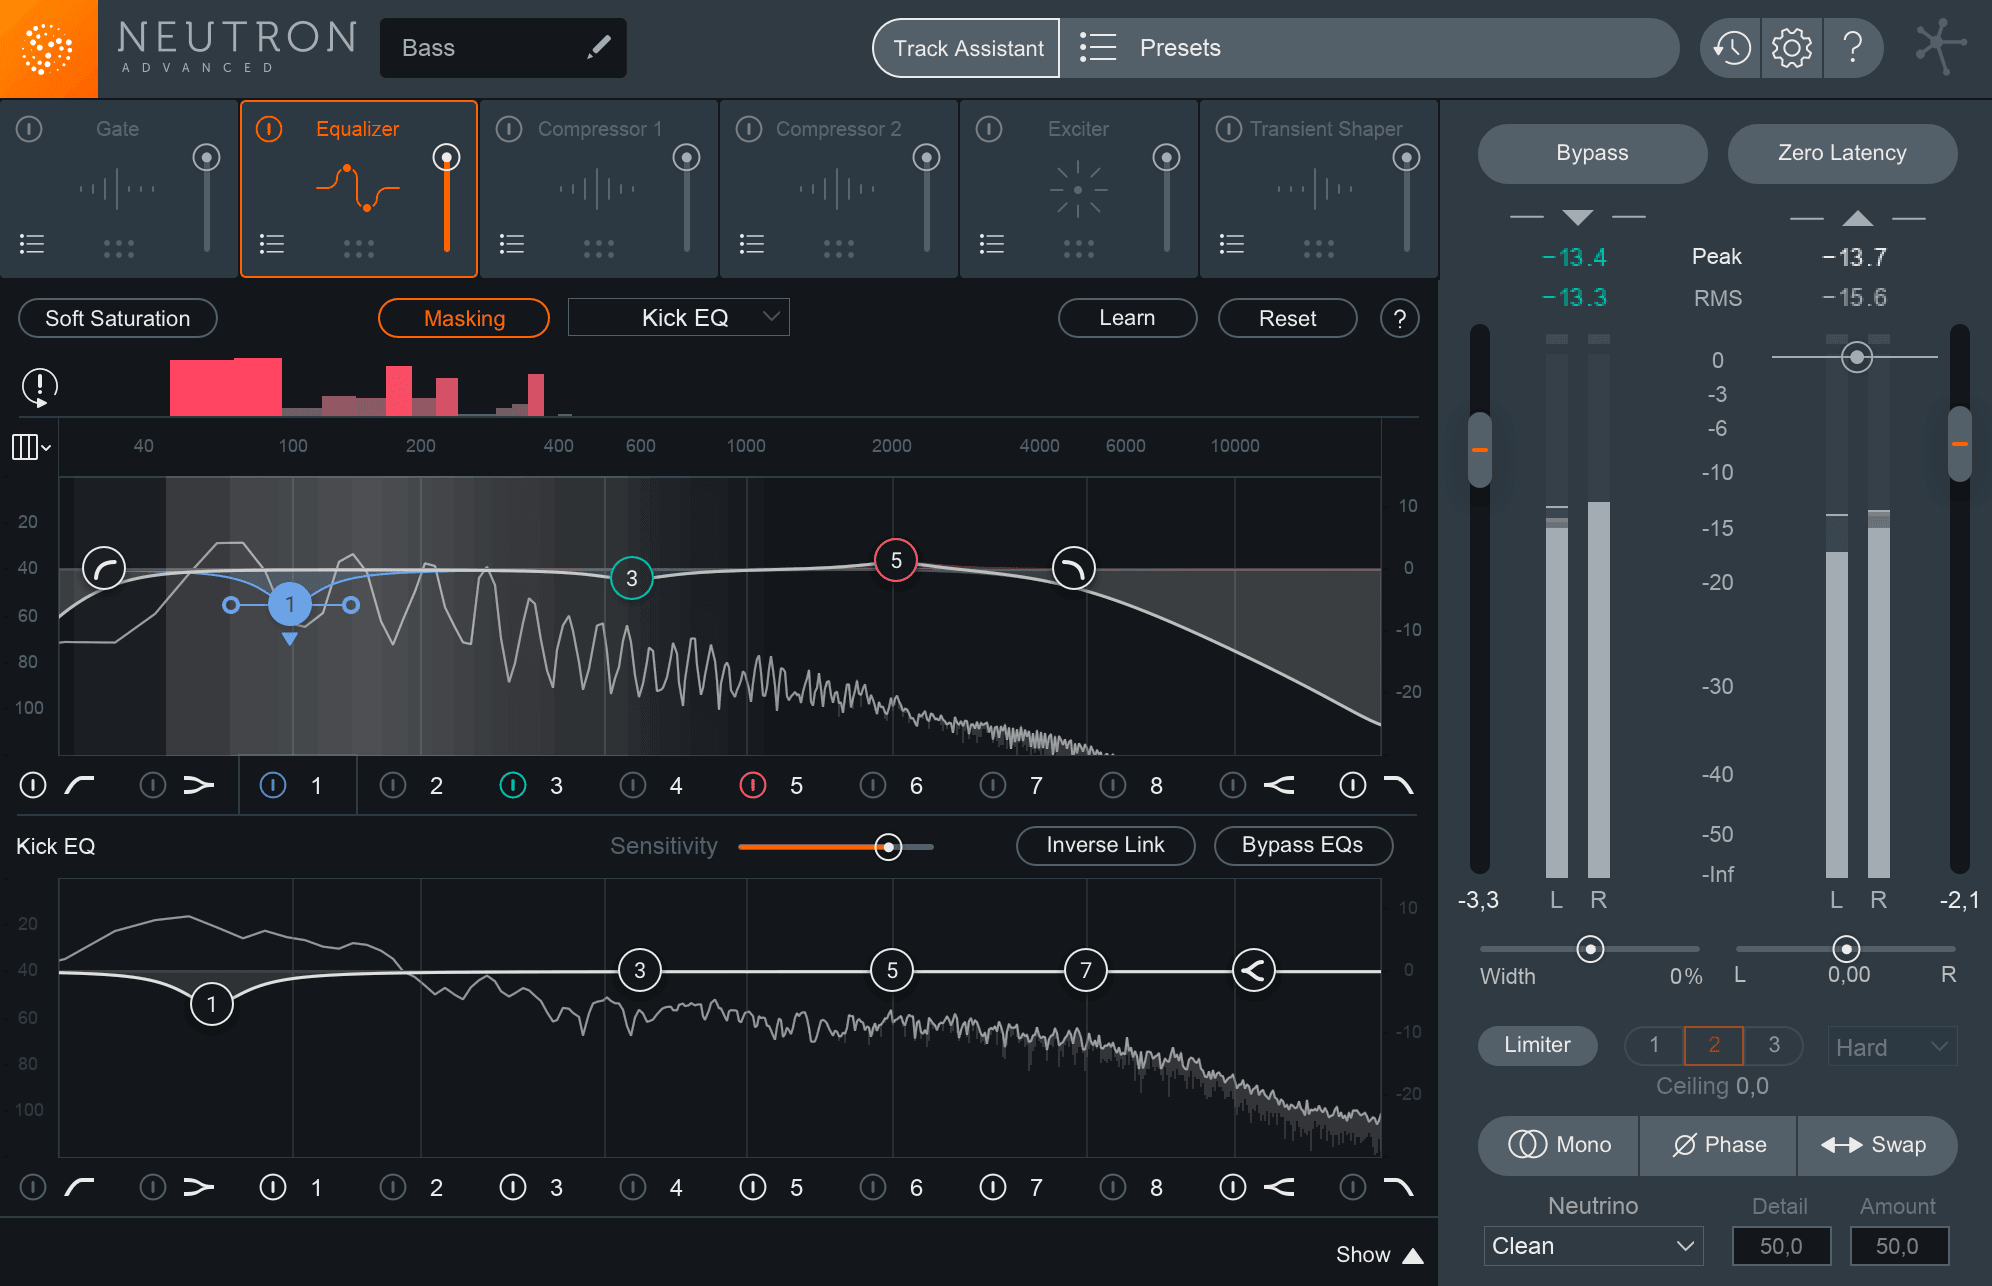The image size is (1992, 1286).
Task: Select teal EQ node 3 on the bass curve
Action: point(632,578)
